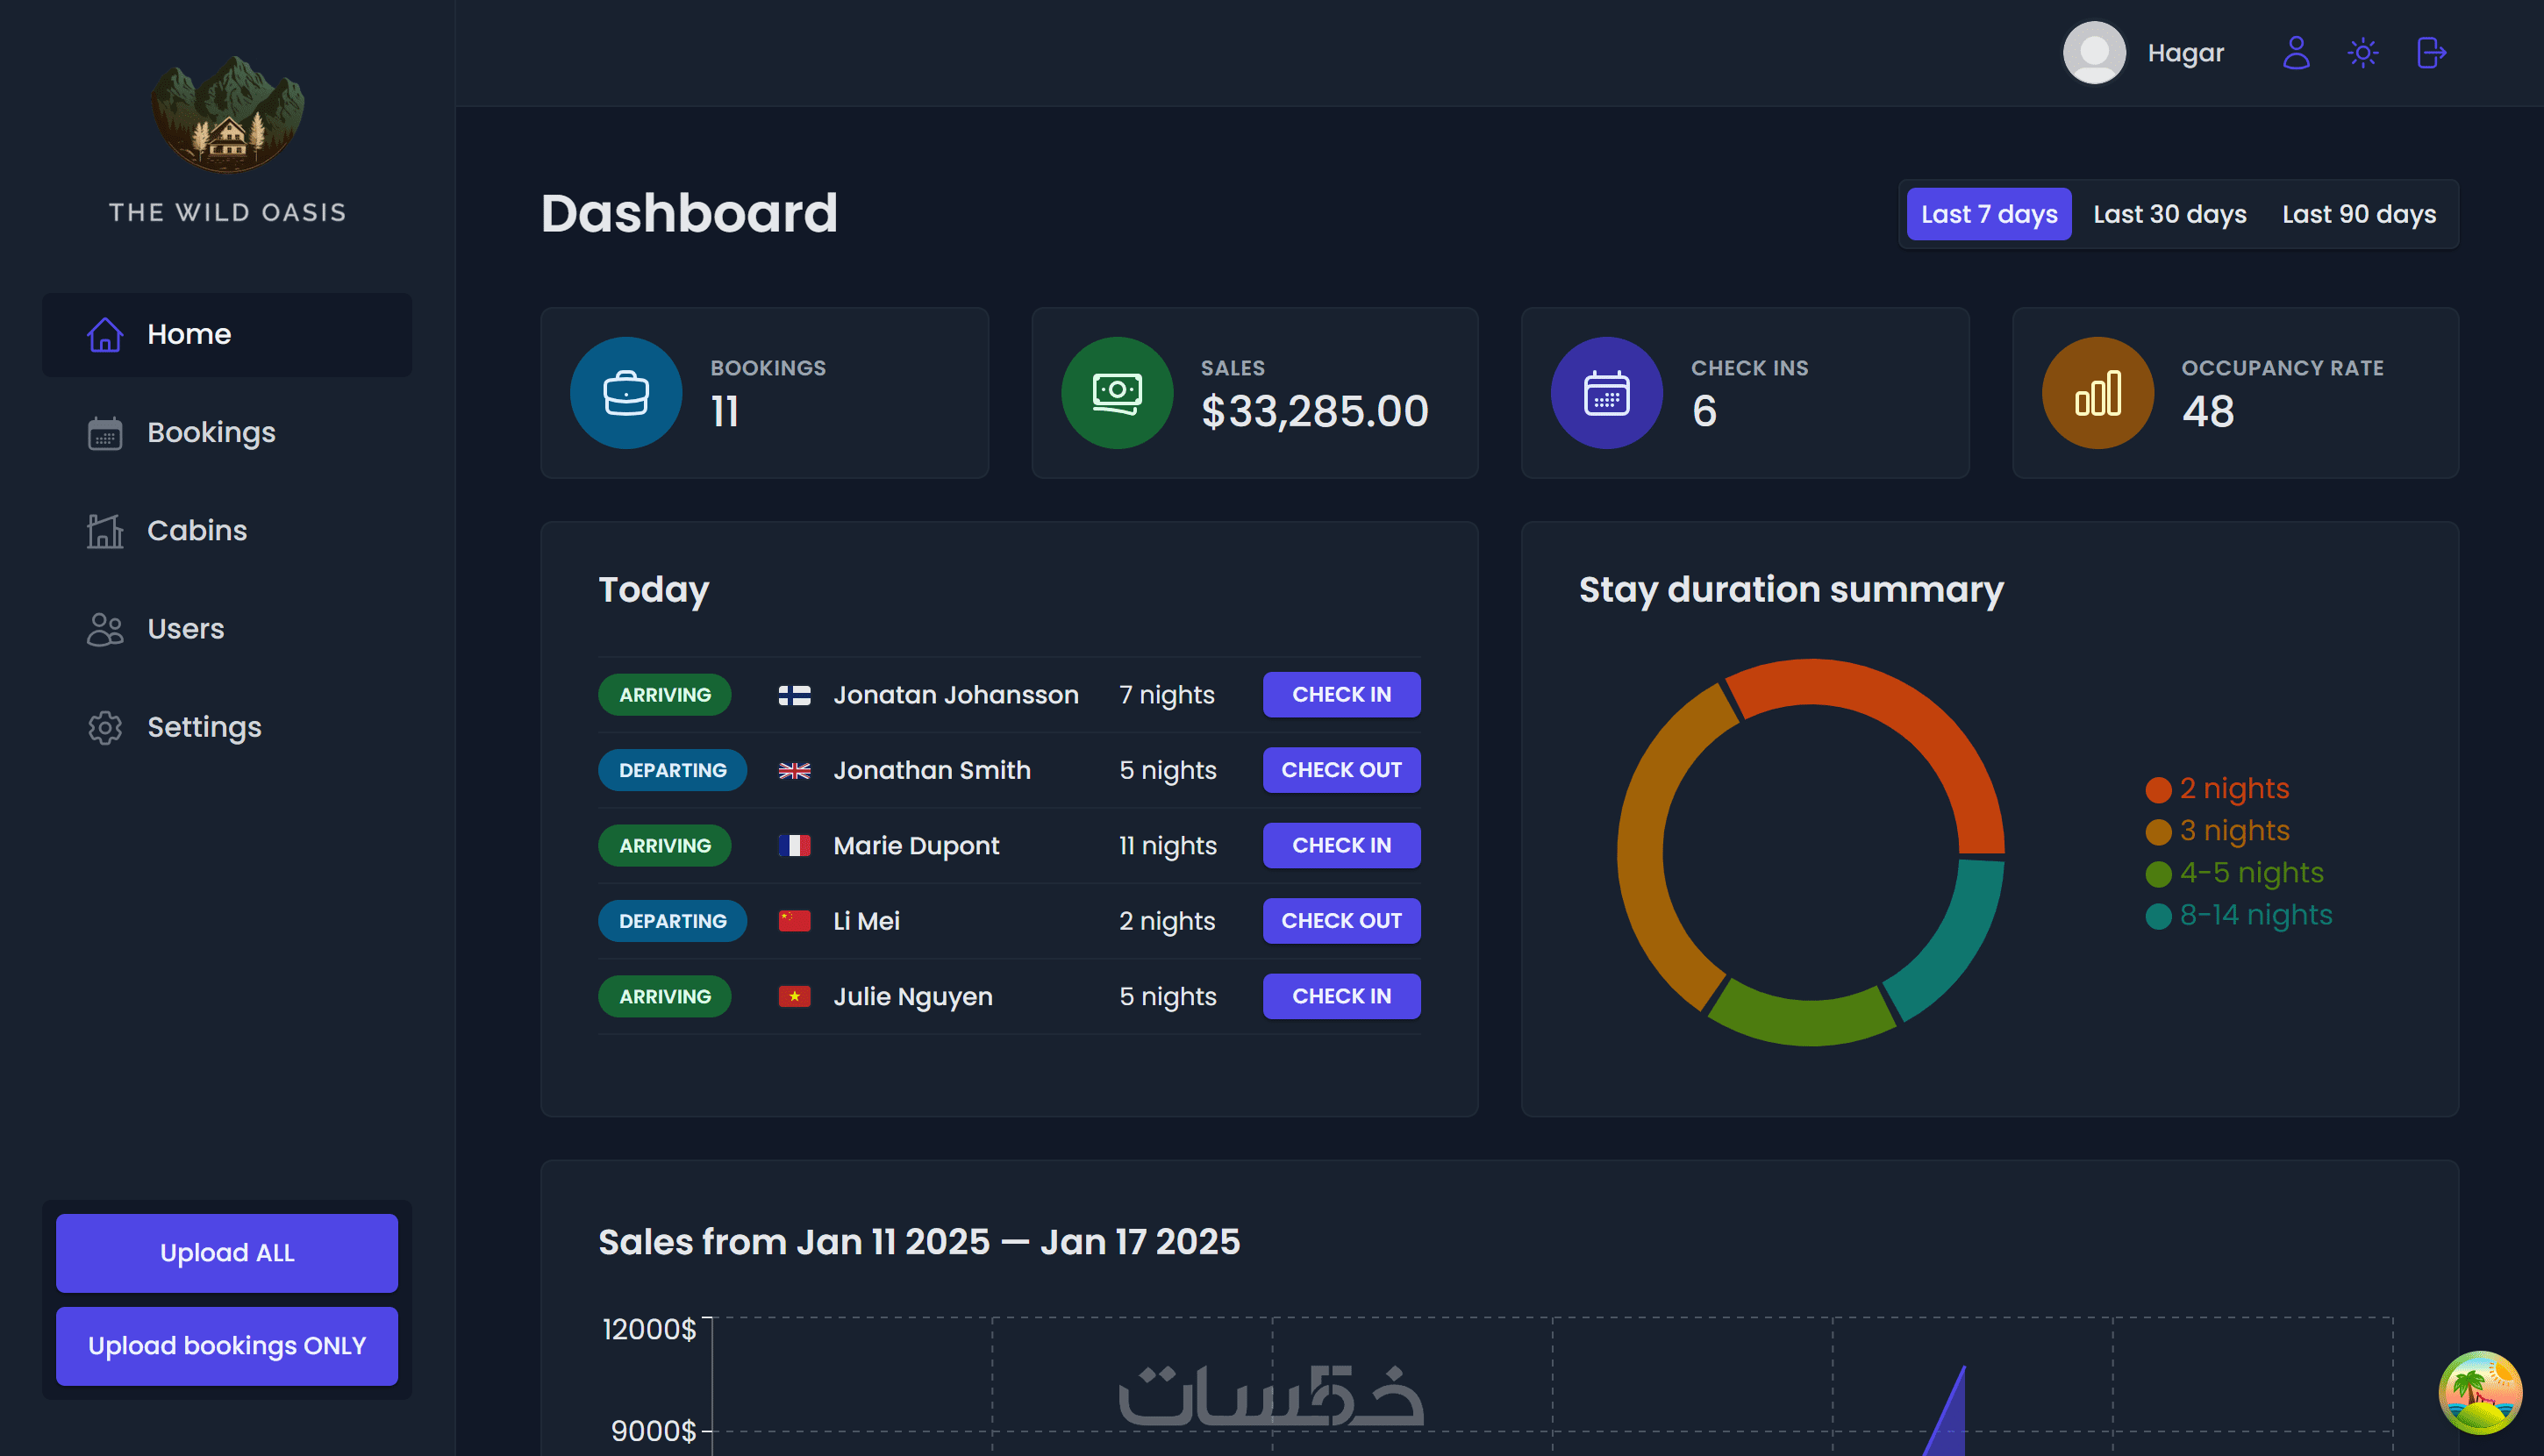Click the 2 nights legend color dot
The height and width of the screenshot is (1456, 2544).
2158,790
